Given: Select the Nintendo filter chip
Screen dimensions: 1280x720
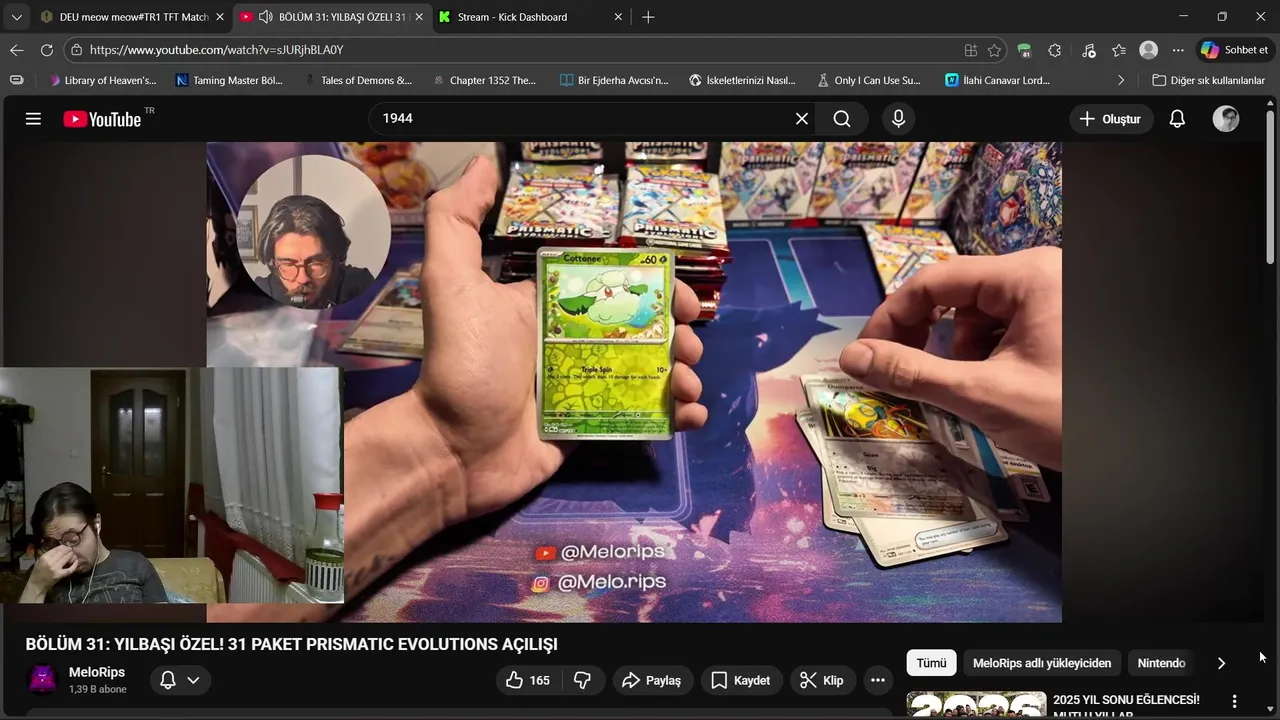Looking at the screenshot, I should [1161, 663].
